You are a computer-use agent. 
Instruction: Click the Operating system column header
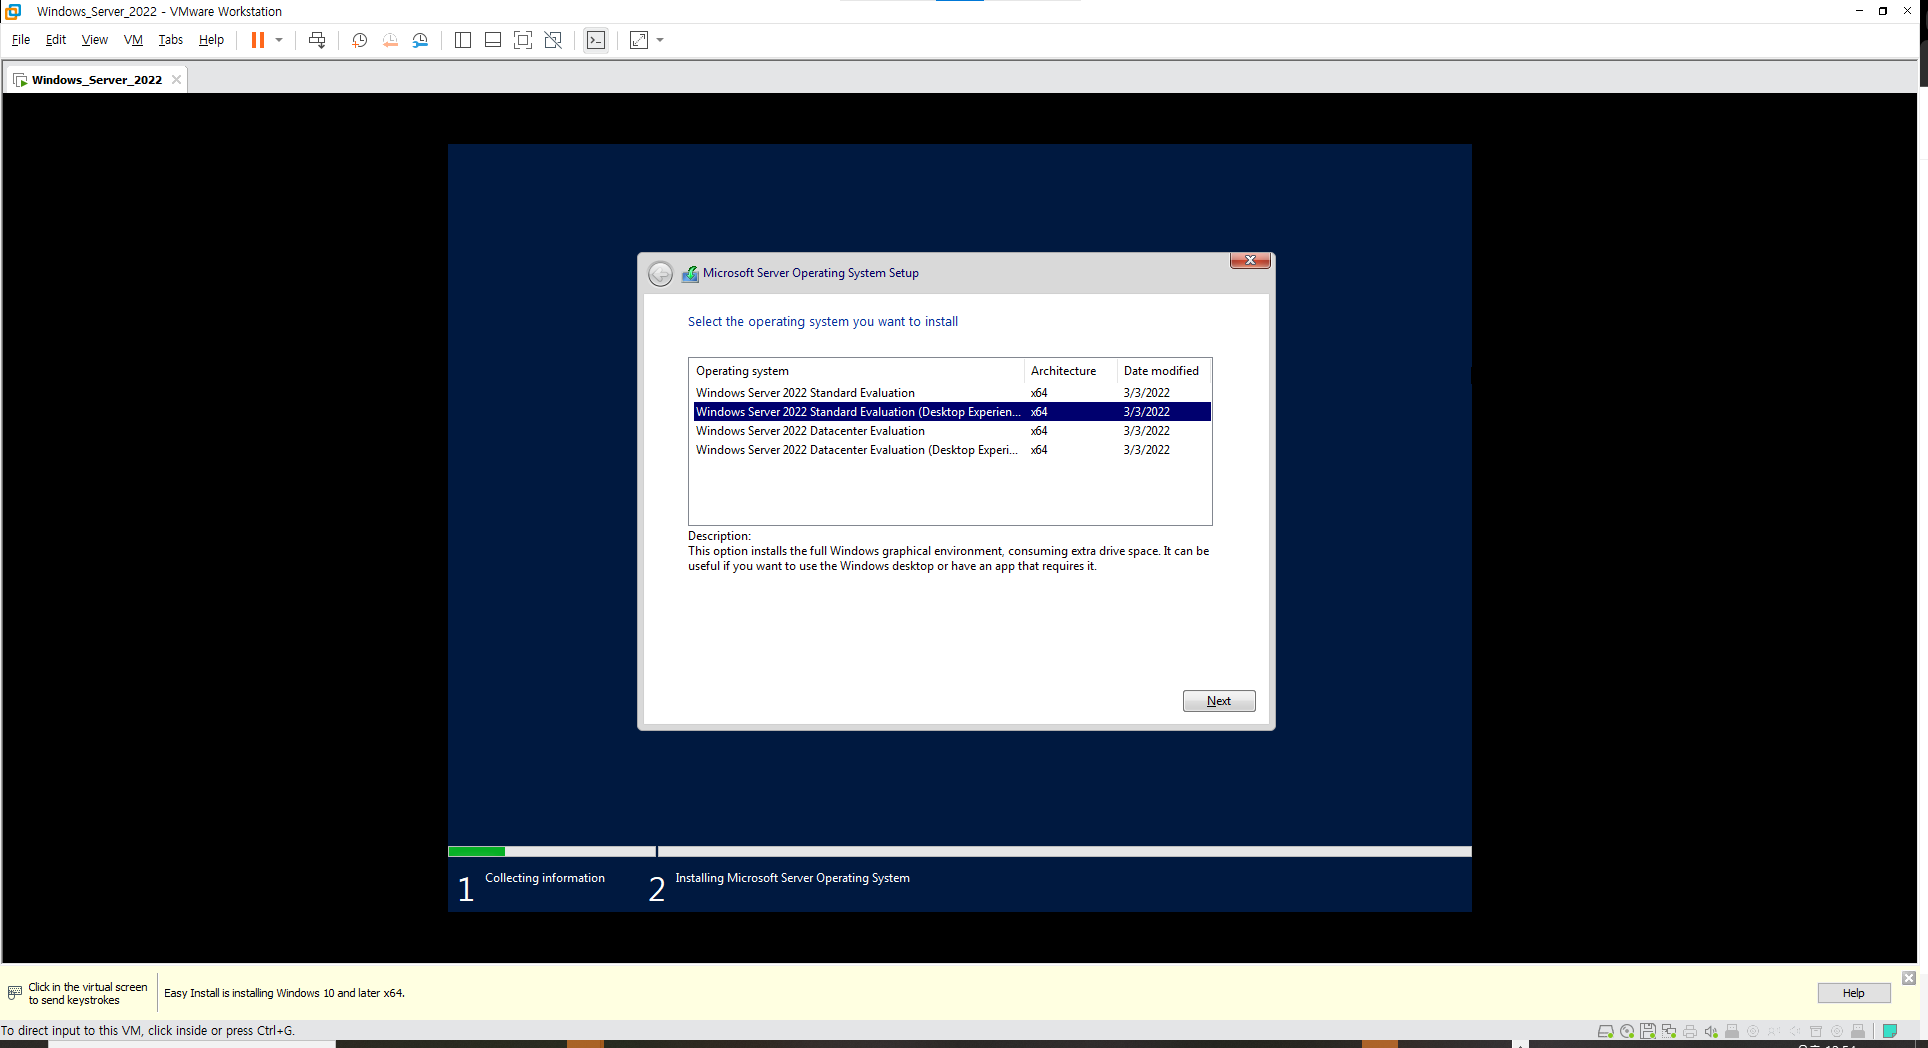pyautogui.click(x=856, y=371)
